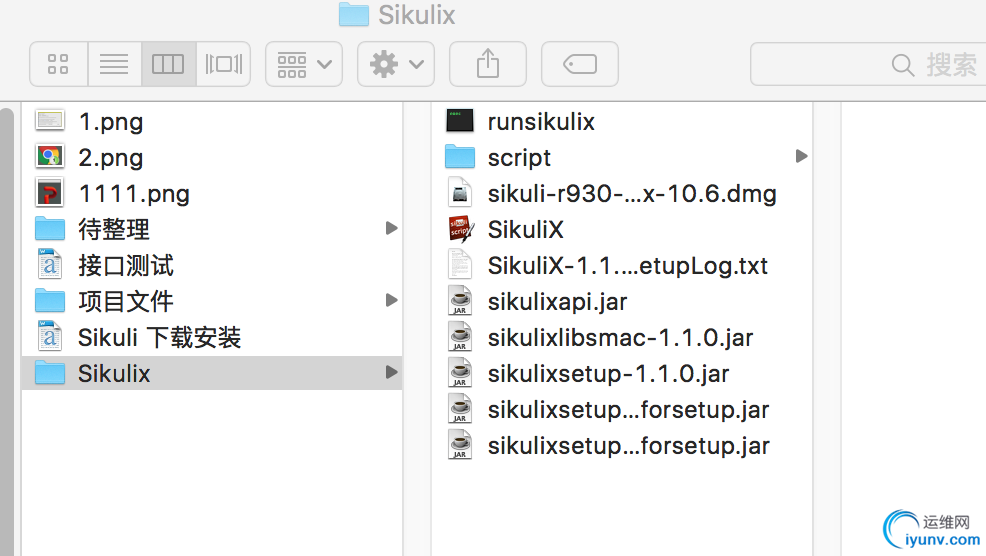Select the text 1111.png

[134, 194]
